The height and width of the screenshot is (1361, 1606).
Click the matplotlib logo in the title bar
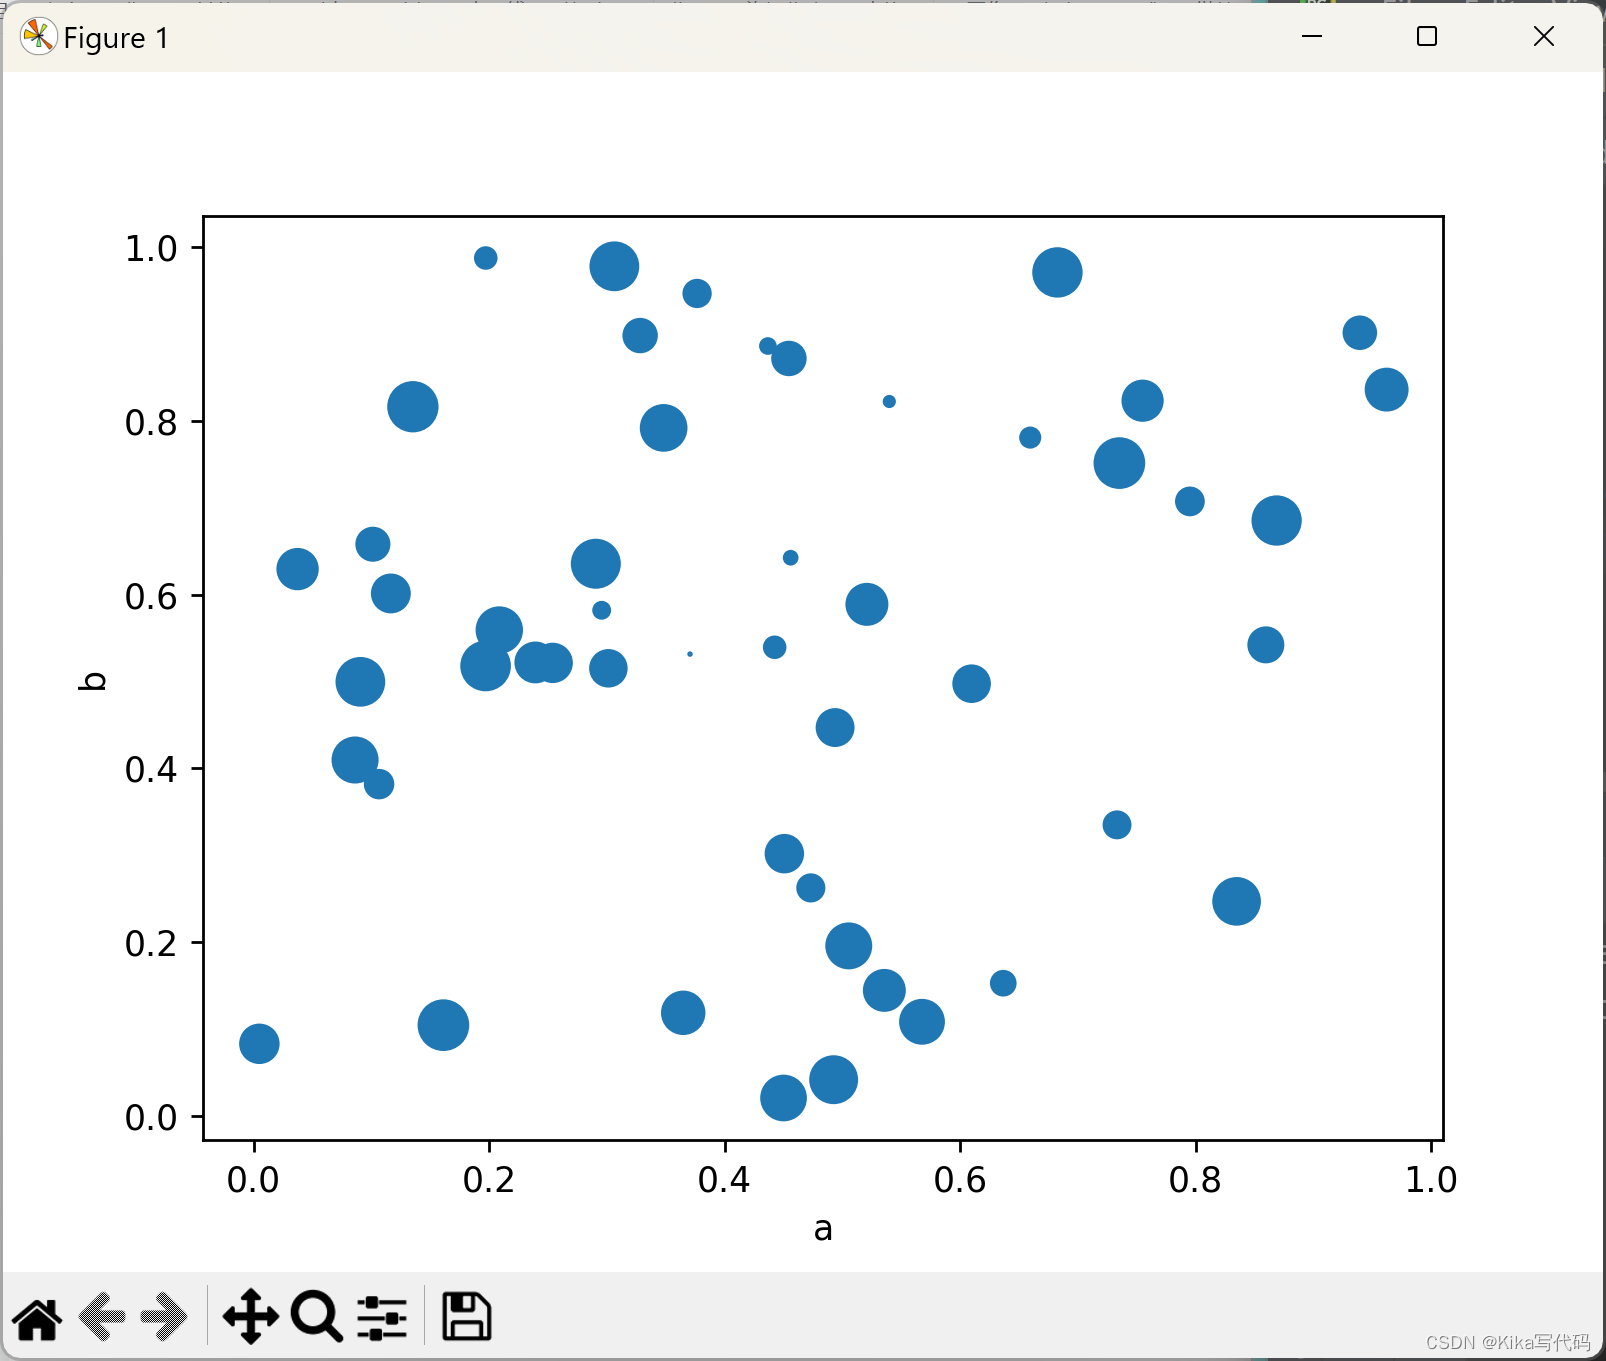pyautogui.click(x=38, y=37)
